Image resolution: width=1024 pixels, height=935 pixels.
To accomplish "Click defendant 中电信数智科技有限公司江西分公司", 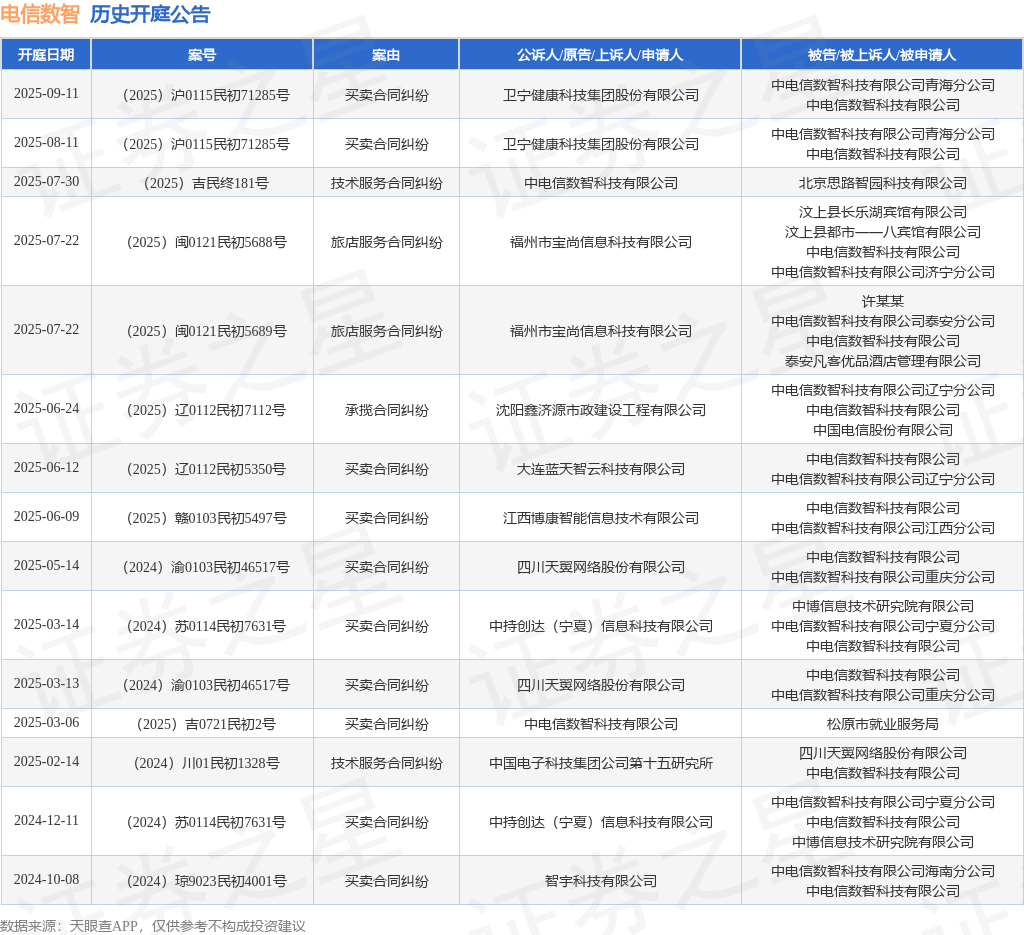I will tap(882, 528).
